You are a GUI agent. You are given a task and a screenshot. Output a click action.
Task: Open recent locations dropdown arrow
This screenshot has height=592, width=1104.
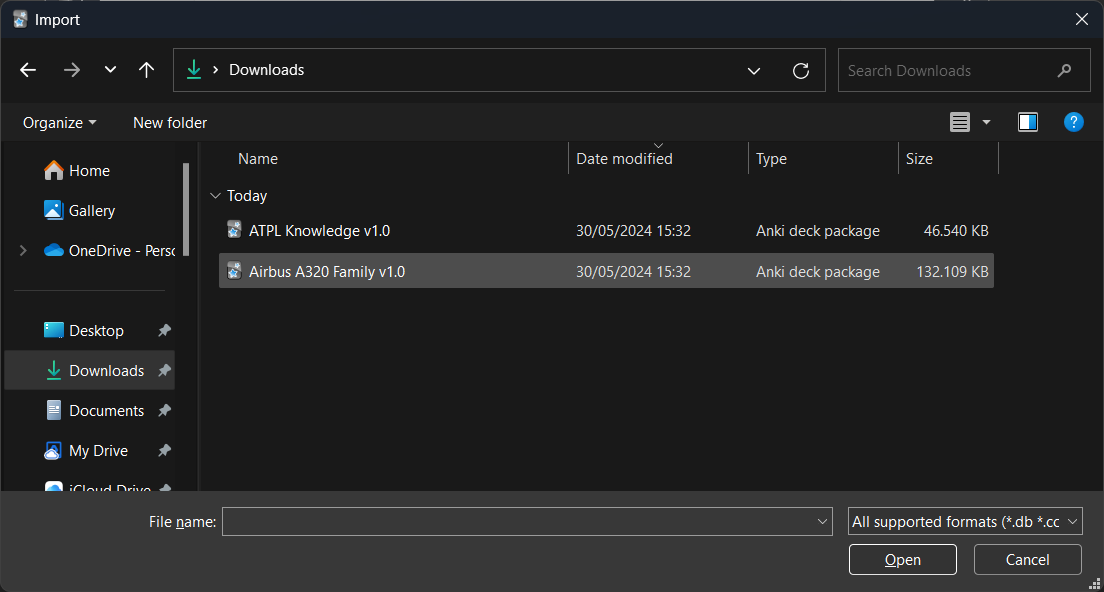(110, 70)
